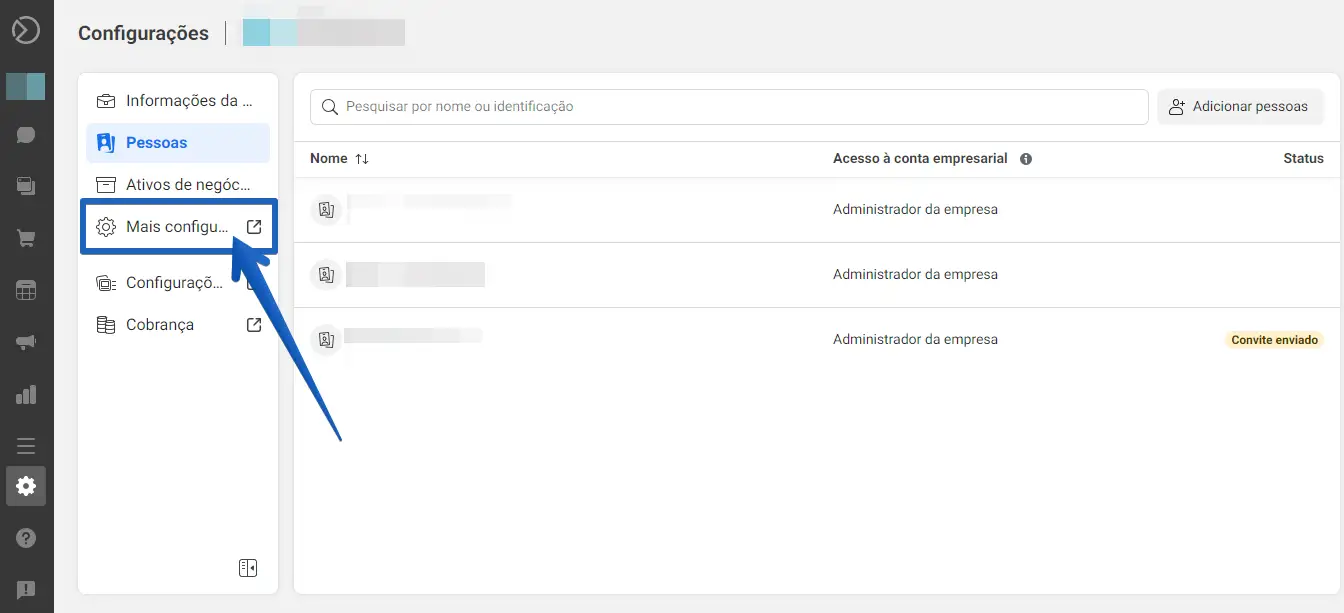Open the All tools hamburger menu
The image size is (1344, 613).
[x=26, y=445]
